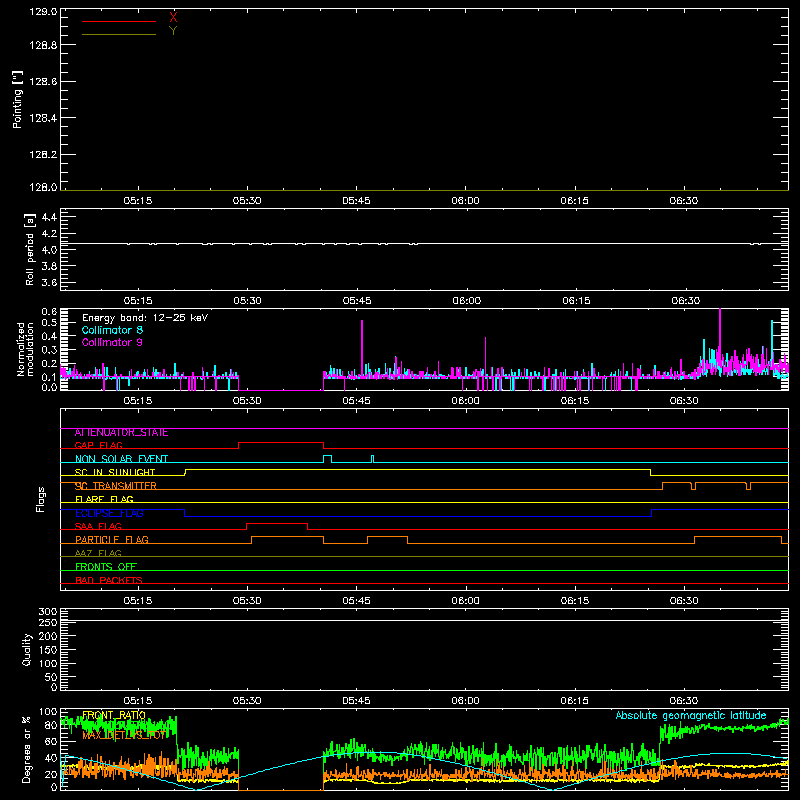Click the SAA_FLAG label
Viewport: 800px width, 800px height.
[98, 526]
